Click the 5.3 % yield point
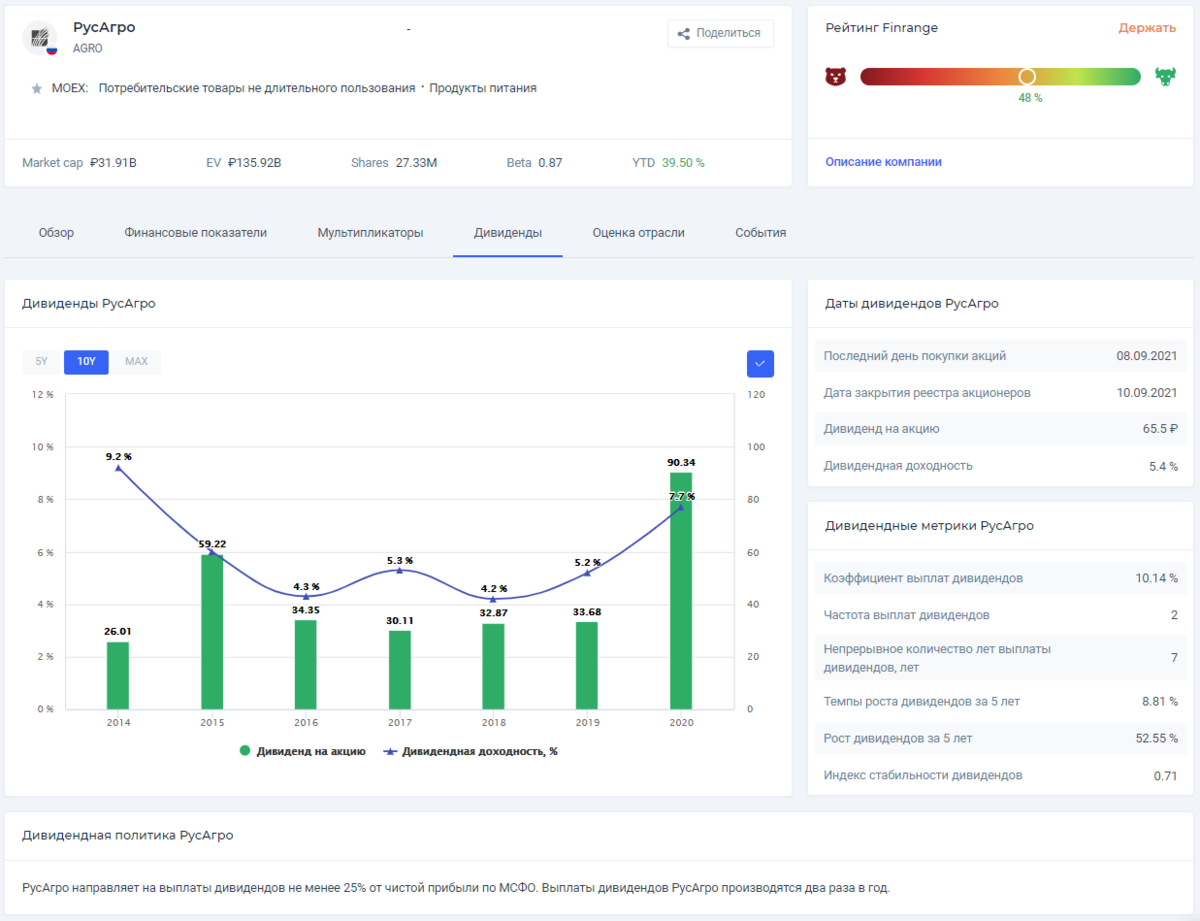Viewport: 1200px width, 921px height. click(399, 570)
